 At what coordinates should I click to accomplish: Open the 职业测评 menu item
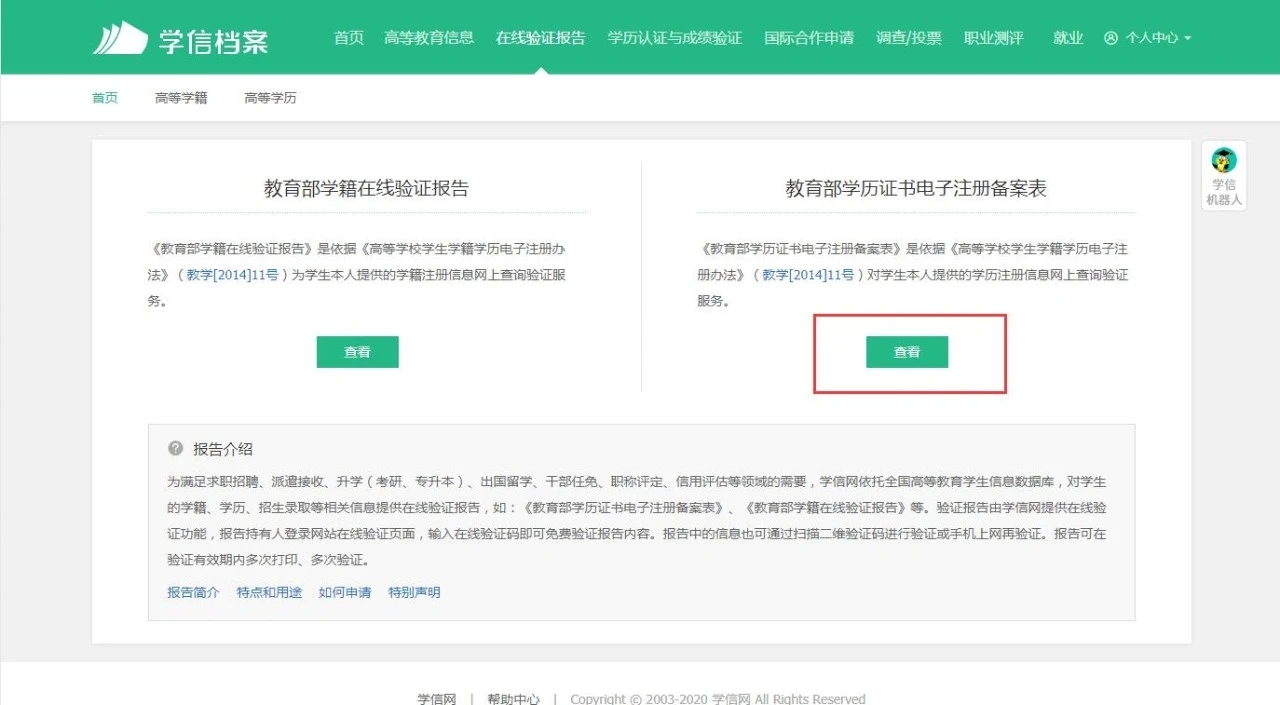(994, 37)
